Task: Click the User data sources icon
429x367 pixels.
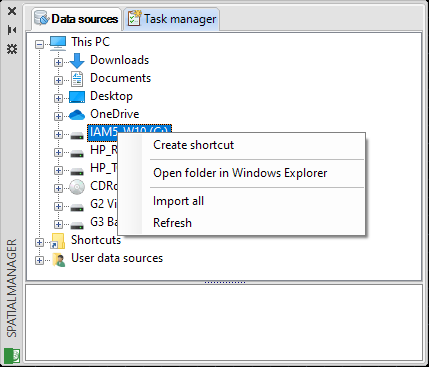Action: [59, 260]
